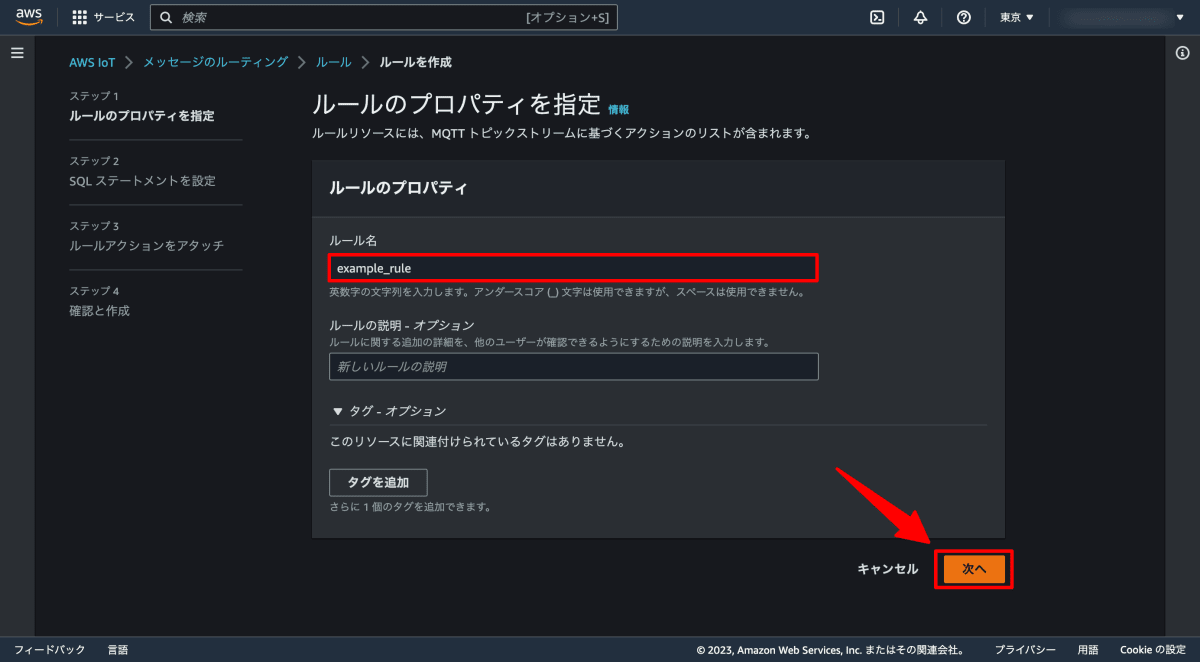Open 言語 language selector in footer
This screenshot has width=1200, height=662.
(x=118, y=650)
